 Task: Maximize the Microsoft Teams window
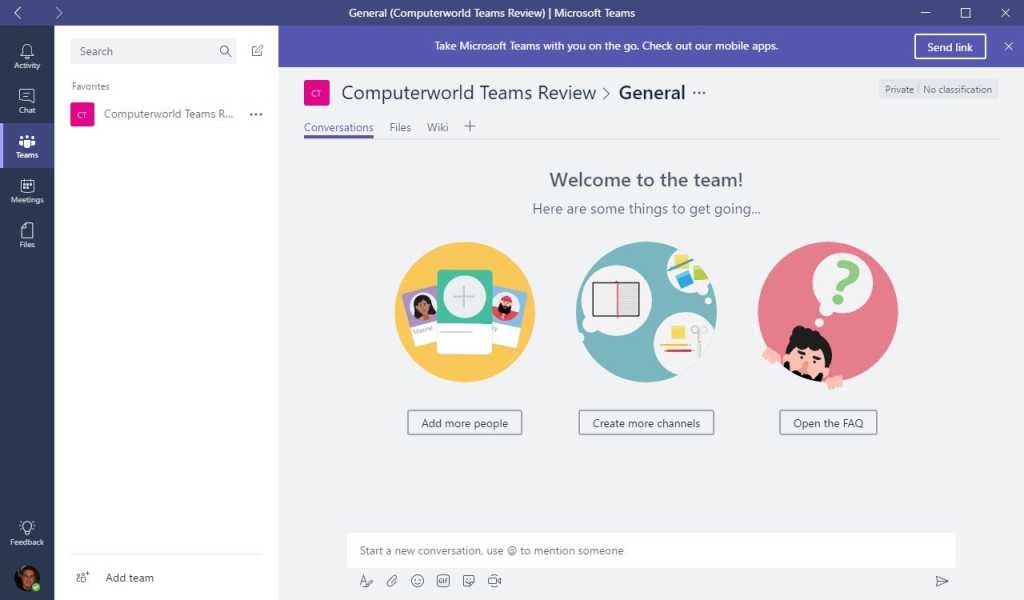965,12
